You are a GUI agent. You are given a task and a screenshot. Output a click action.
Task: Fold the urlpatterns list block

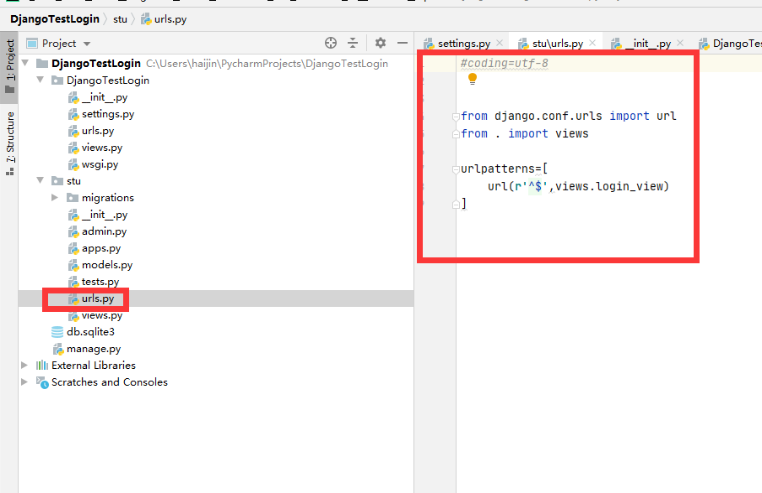tap(456, 170)
